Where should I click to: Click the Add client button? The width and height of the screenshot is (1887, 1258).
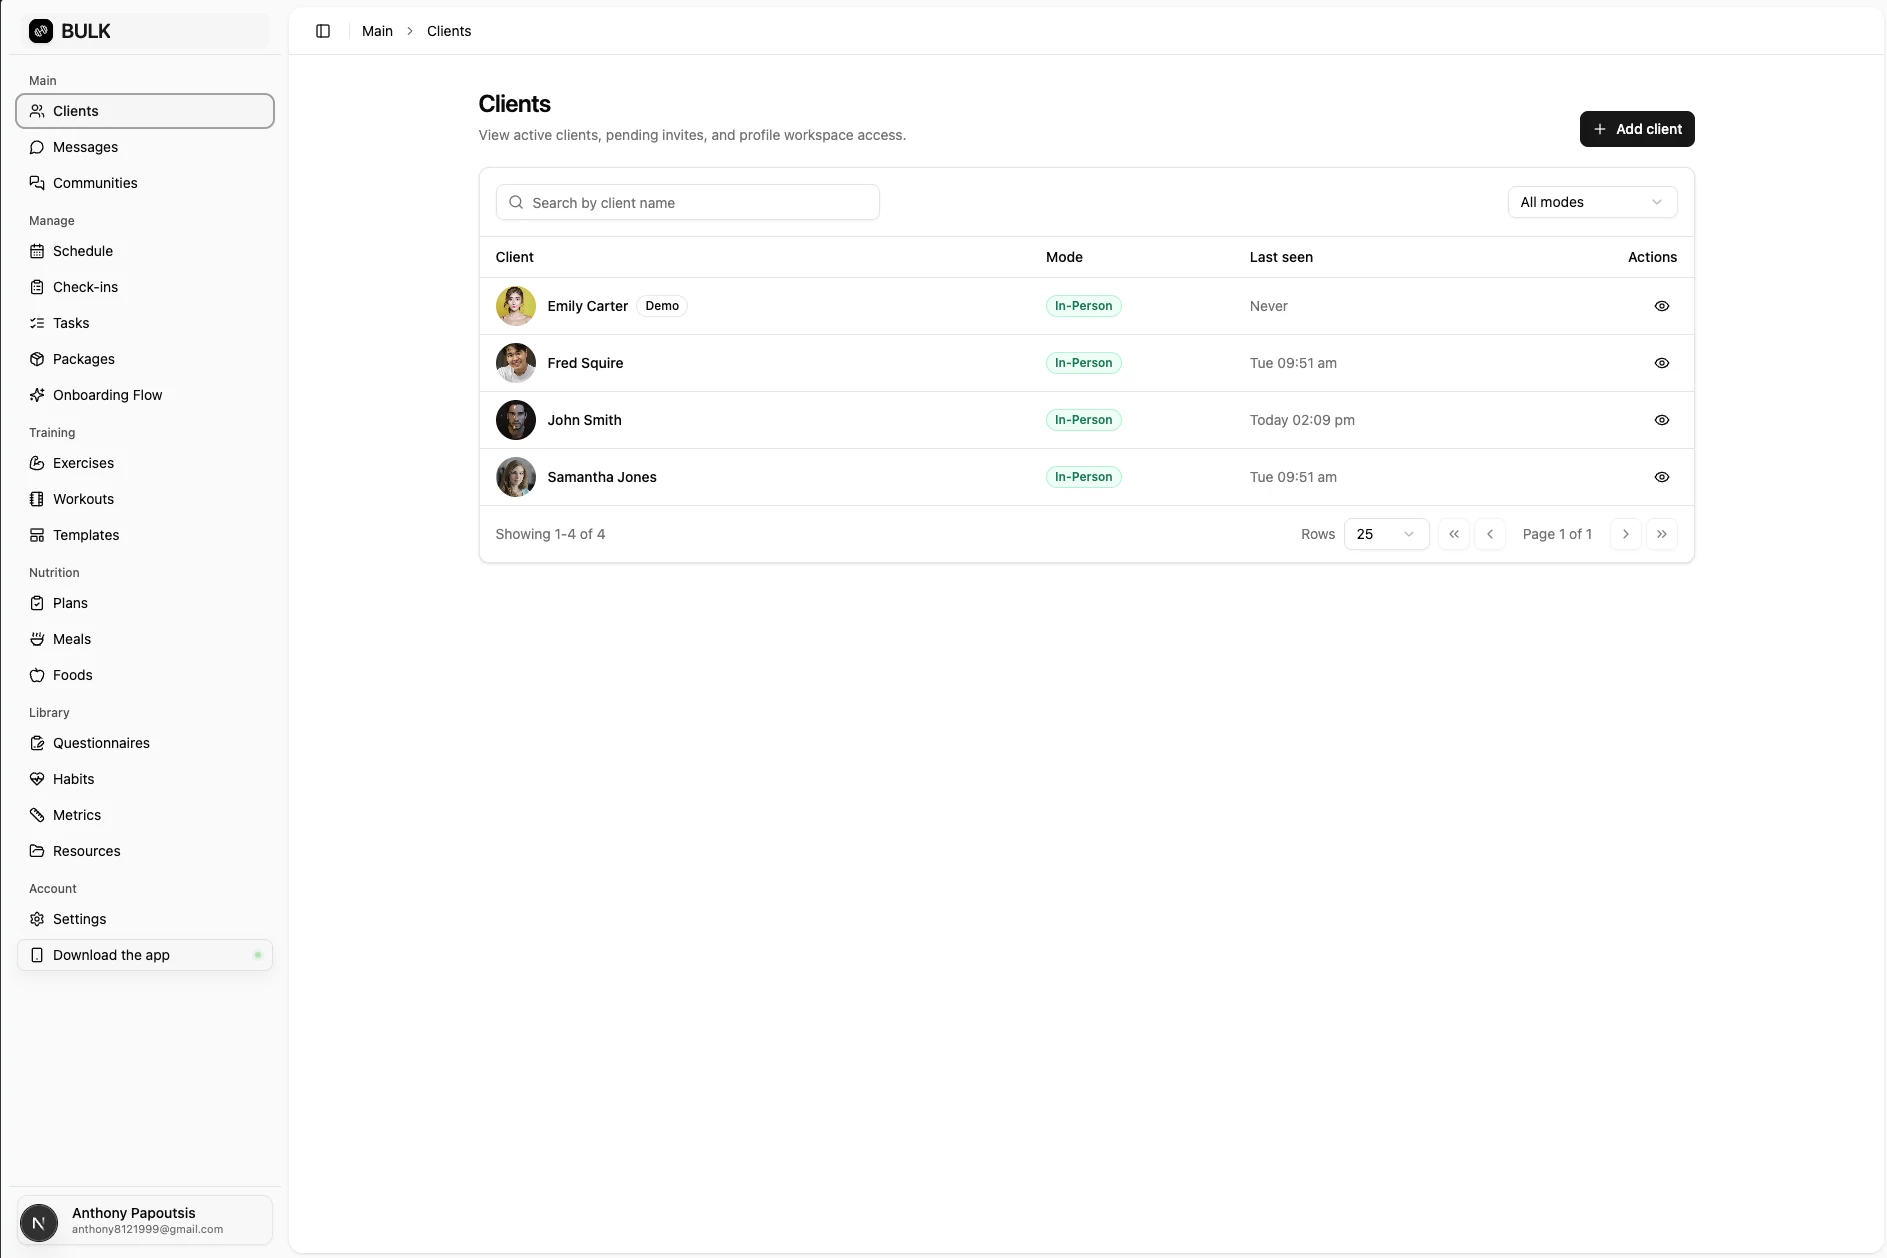click(1637, 129)
